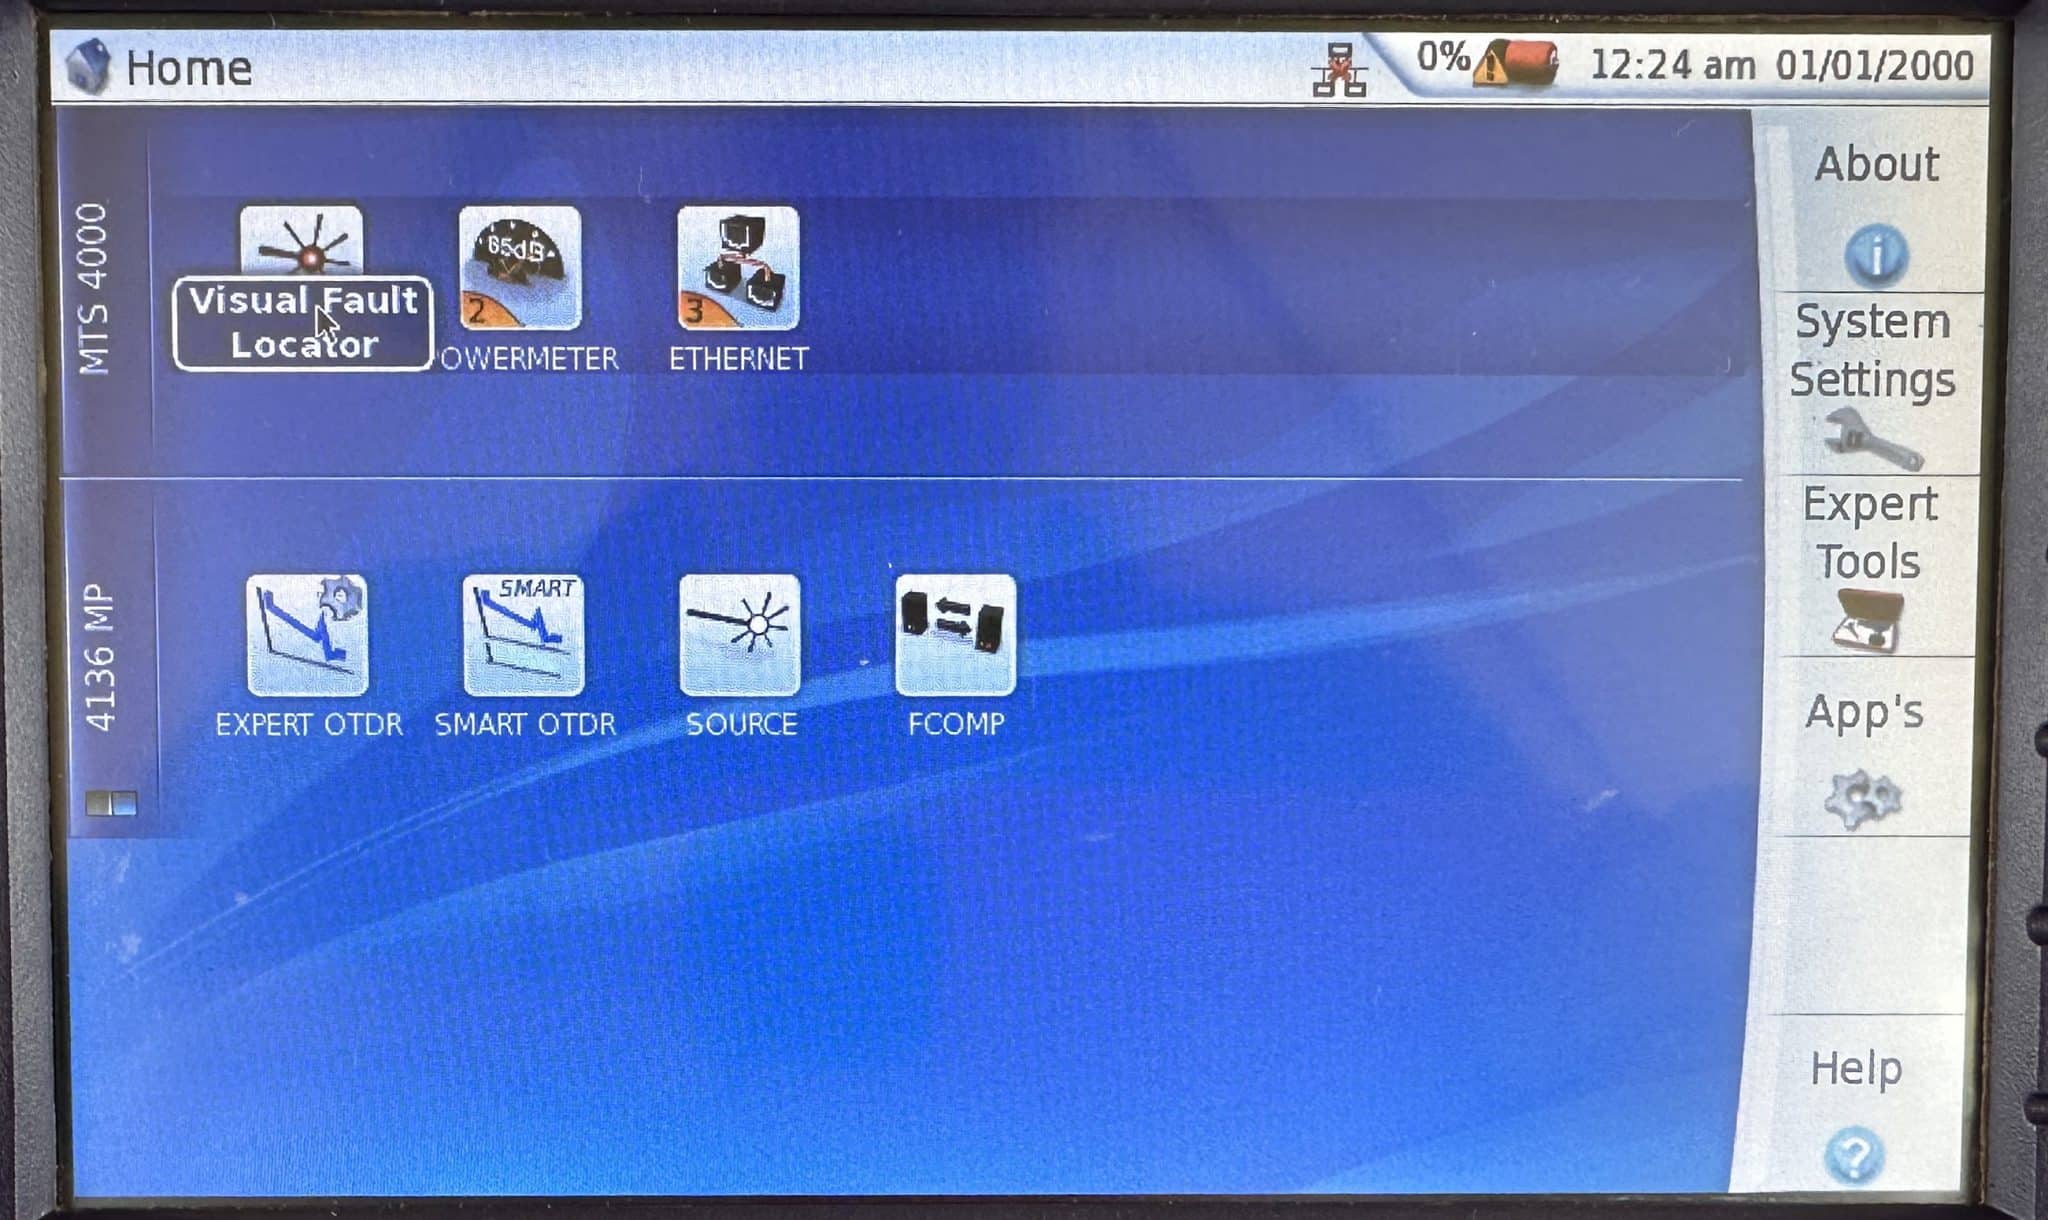Open the Expert Tools toolbox icon

click(1867, 621)
